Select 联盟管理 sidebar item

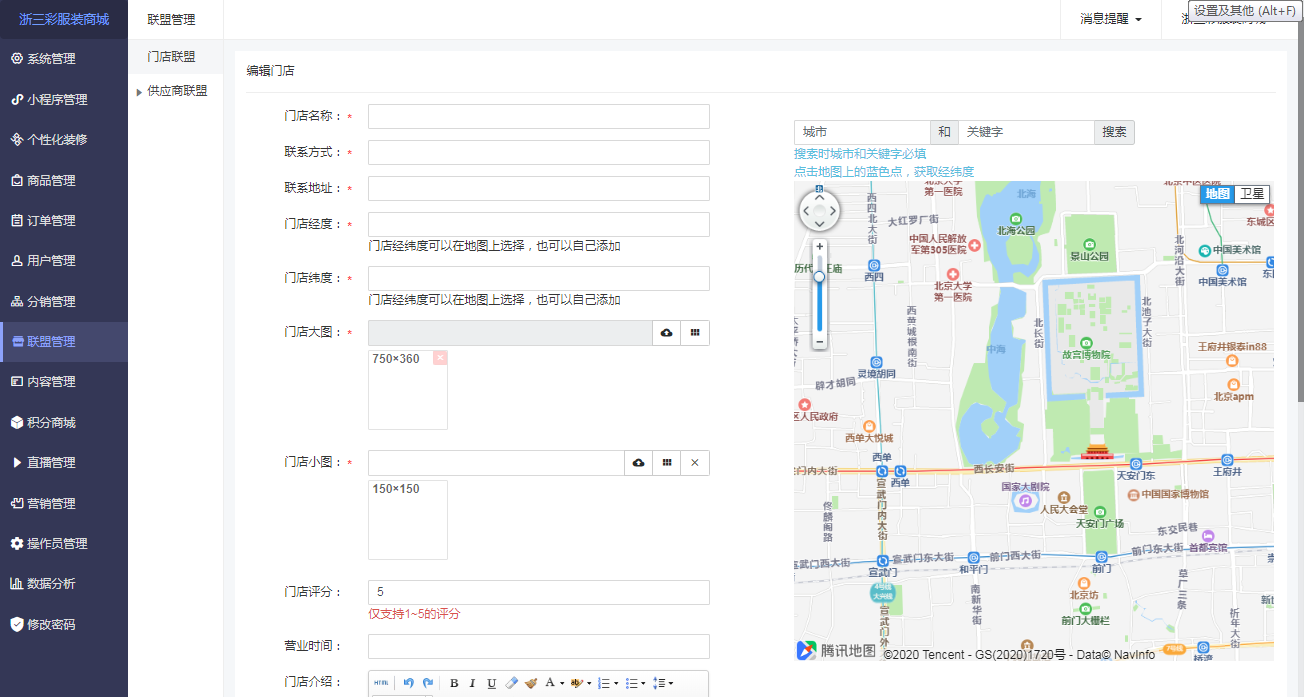tap(64, 341)
